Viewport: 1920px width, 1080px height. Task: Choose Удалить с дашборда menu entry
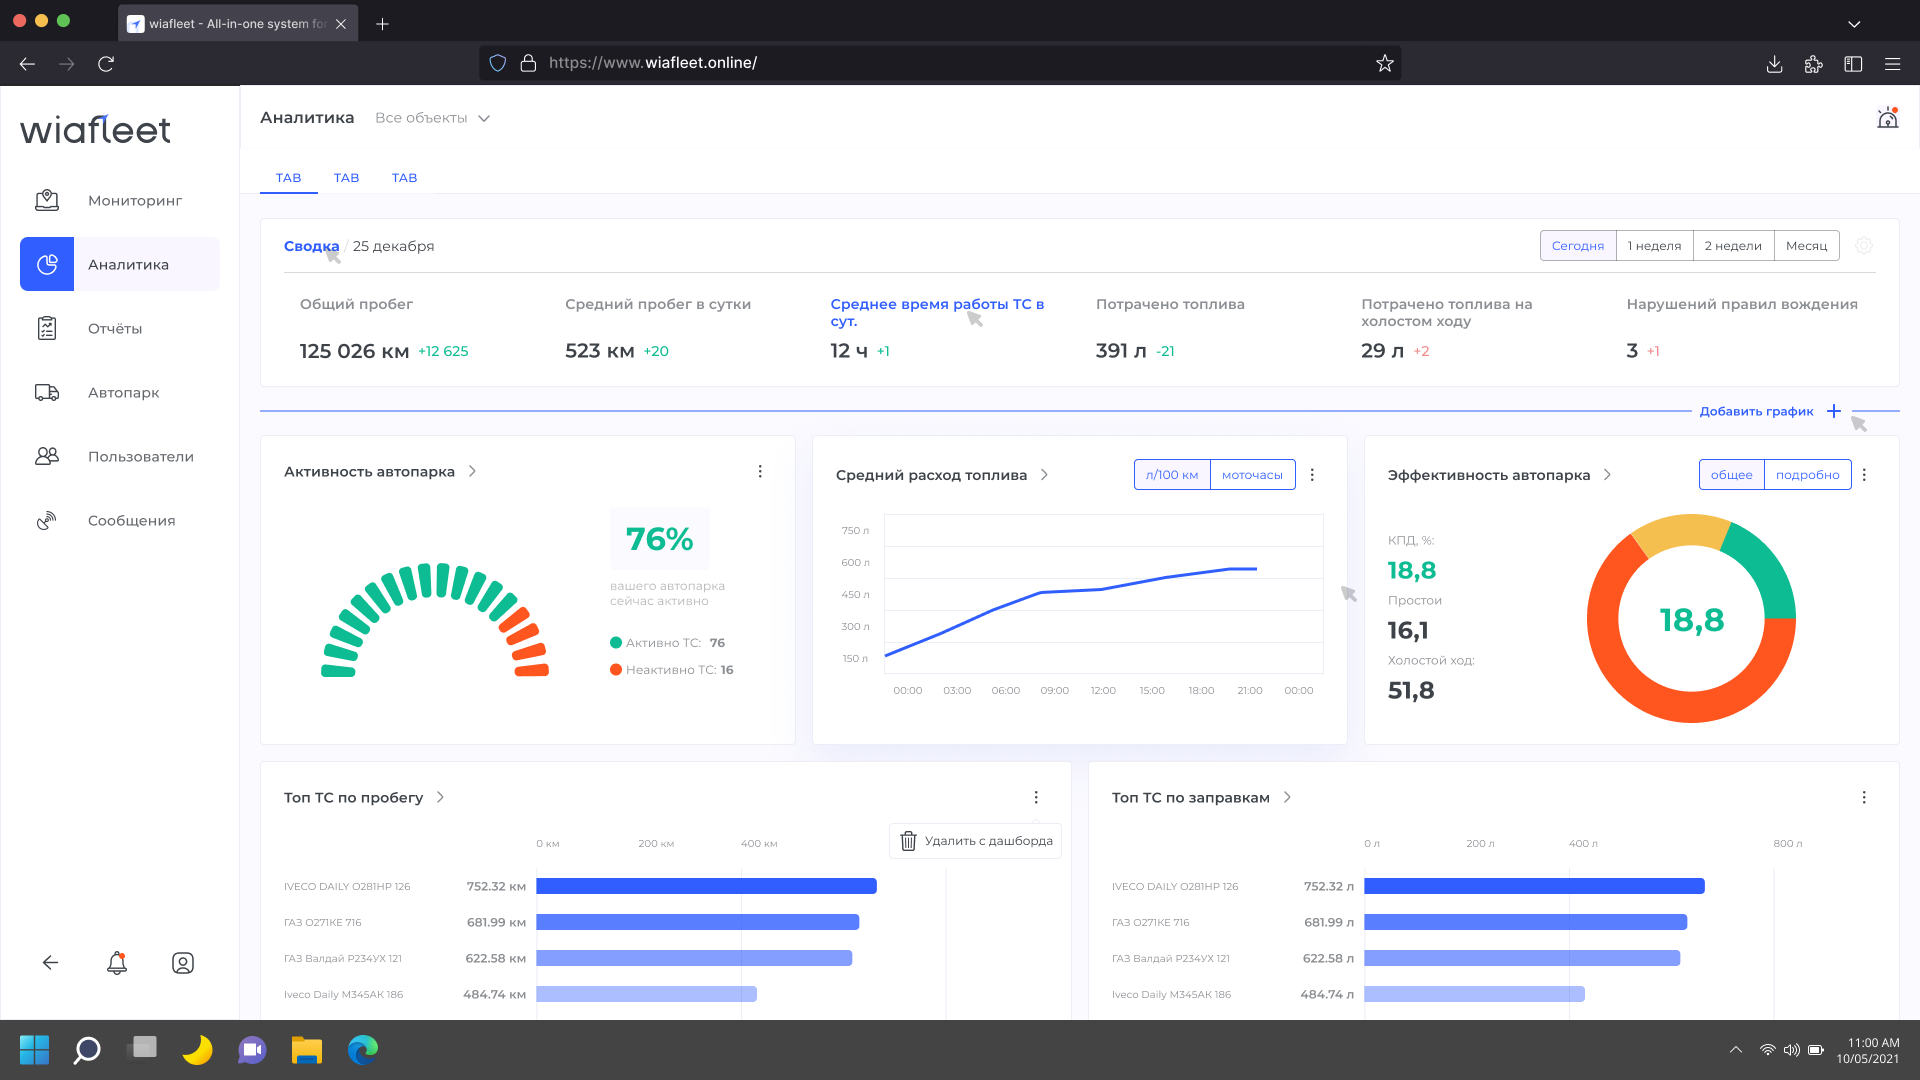tap(976, 841)
